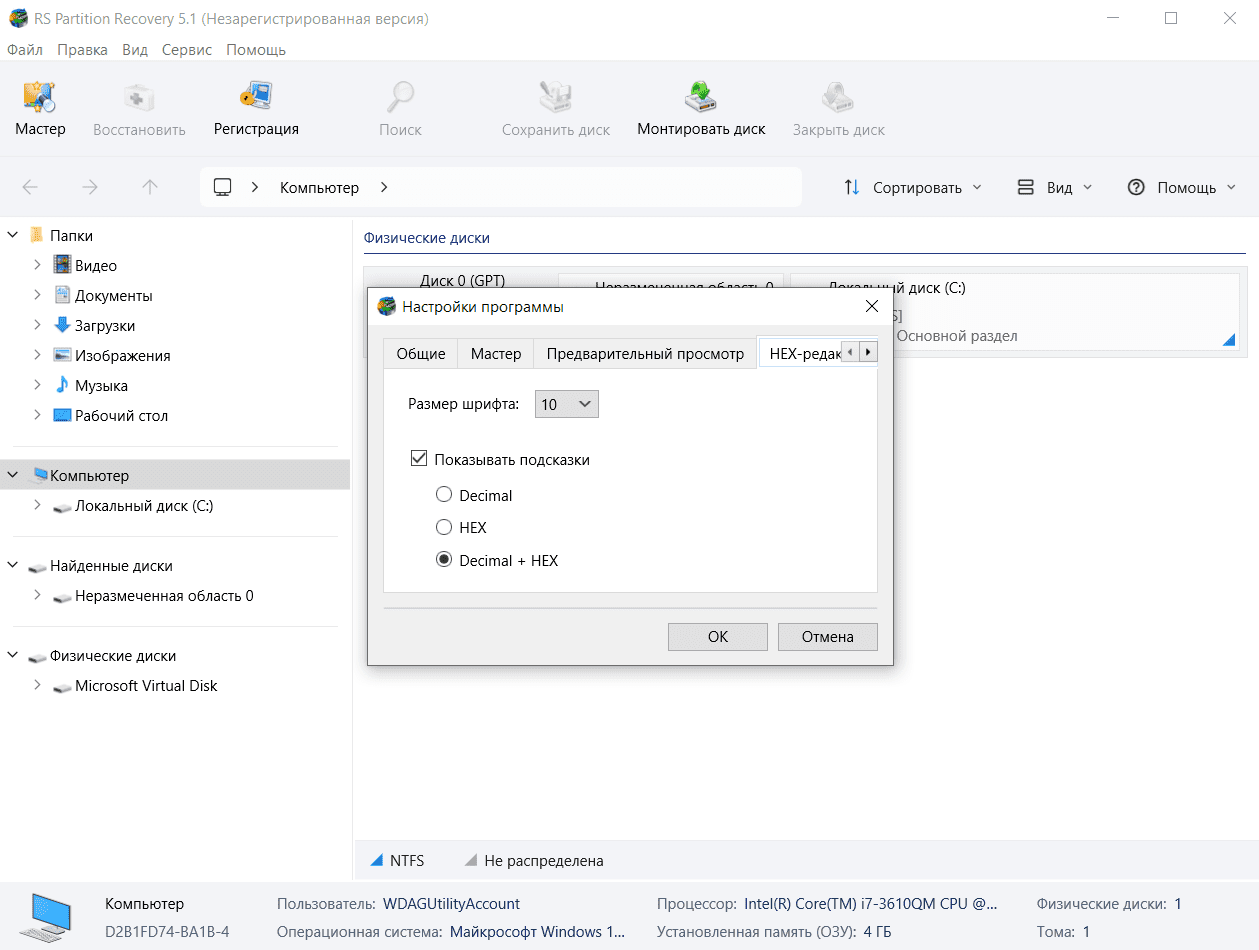The width and height of the screenshot is (1259, 950).
Task: Select the Музыка folder in tree
Action: (x=101, y=386)
